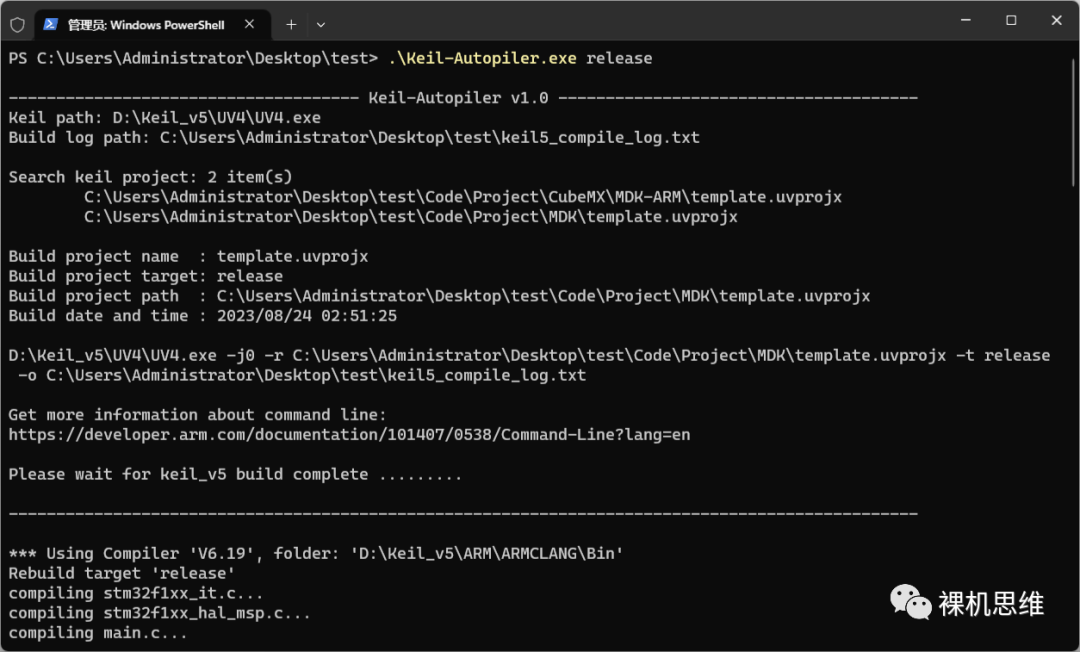This screenshot has height=652, width=1080.
Task: Click the 'UV4.exe -j0 -r' command line
Action: click(529, 355)
